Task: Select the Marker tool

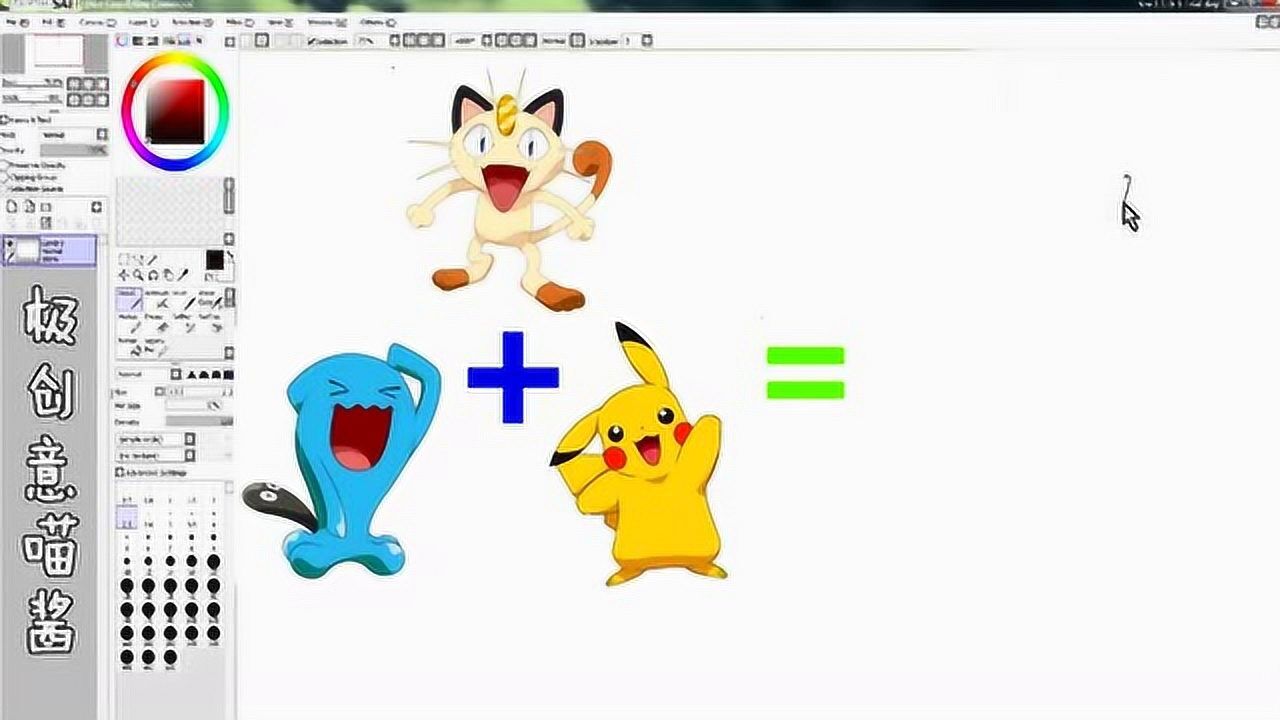Action: (129, 323)
